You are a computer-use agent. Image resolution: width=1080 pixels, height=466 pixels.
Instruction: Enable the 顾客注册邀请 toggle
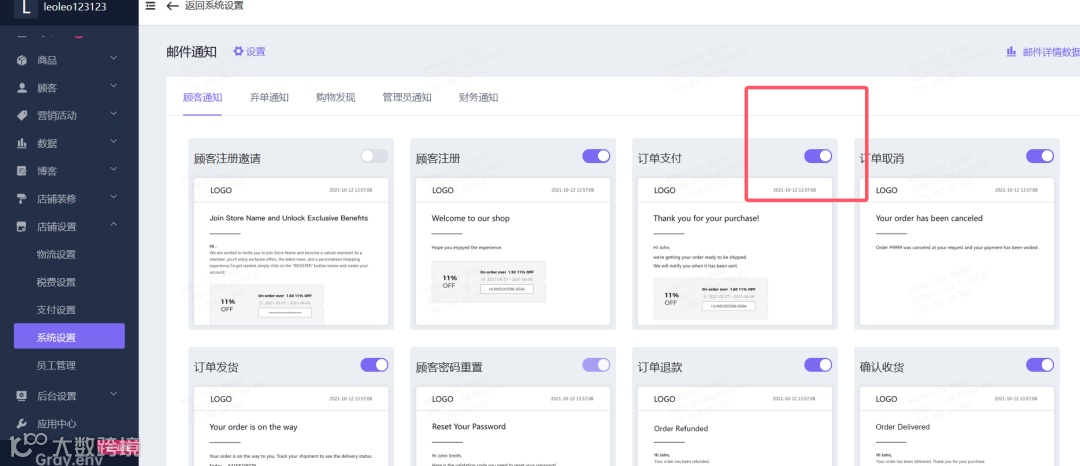pos(374,156)
